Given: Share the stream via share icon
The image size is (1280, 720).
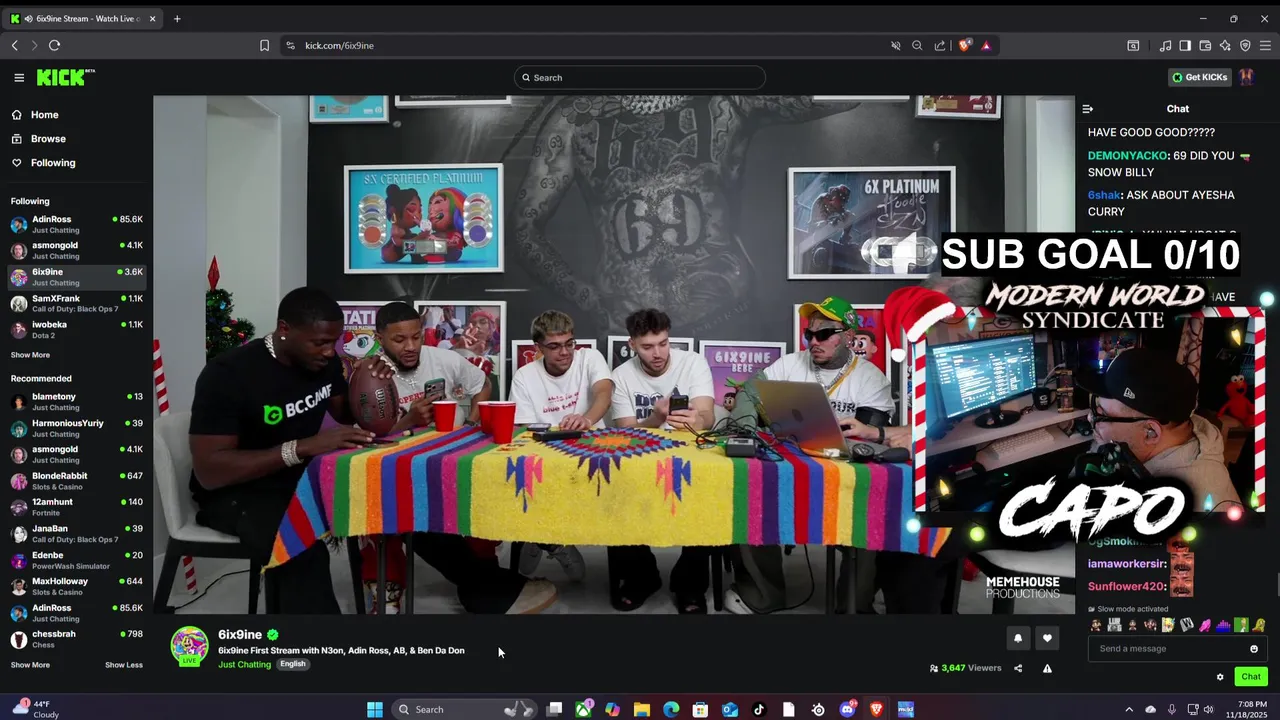Looking at the screenshot, I should 1018,668.
